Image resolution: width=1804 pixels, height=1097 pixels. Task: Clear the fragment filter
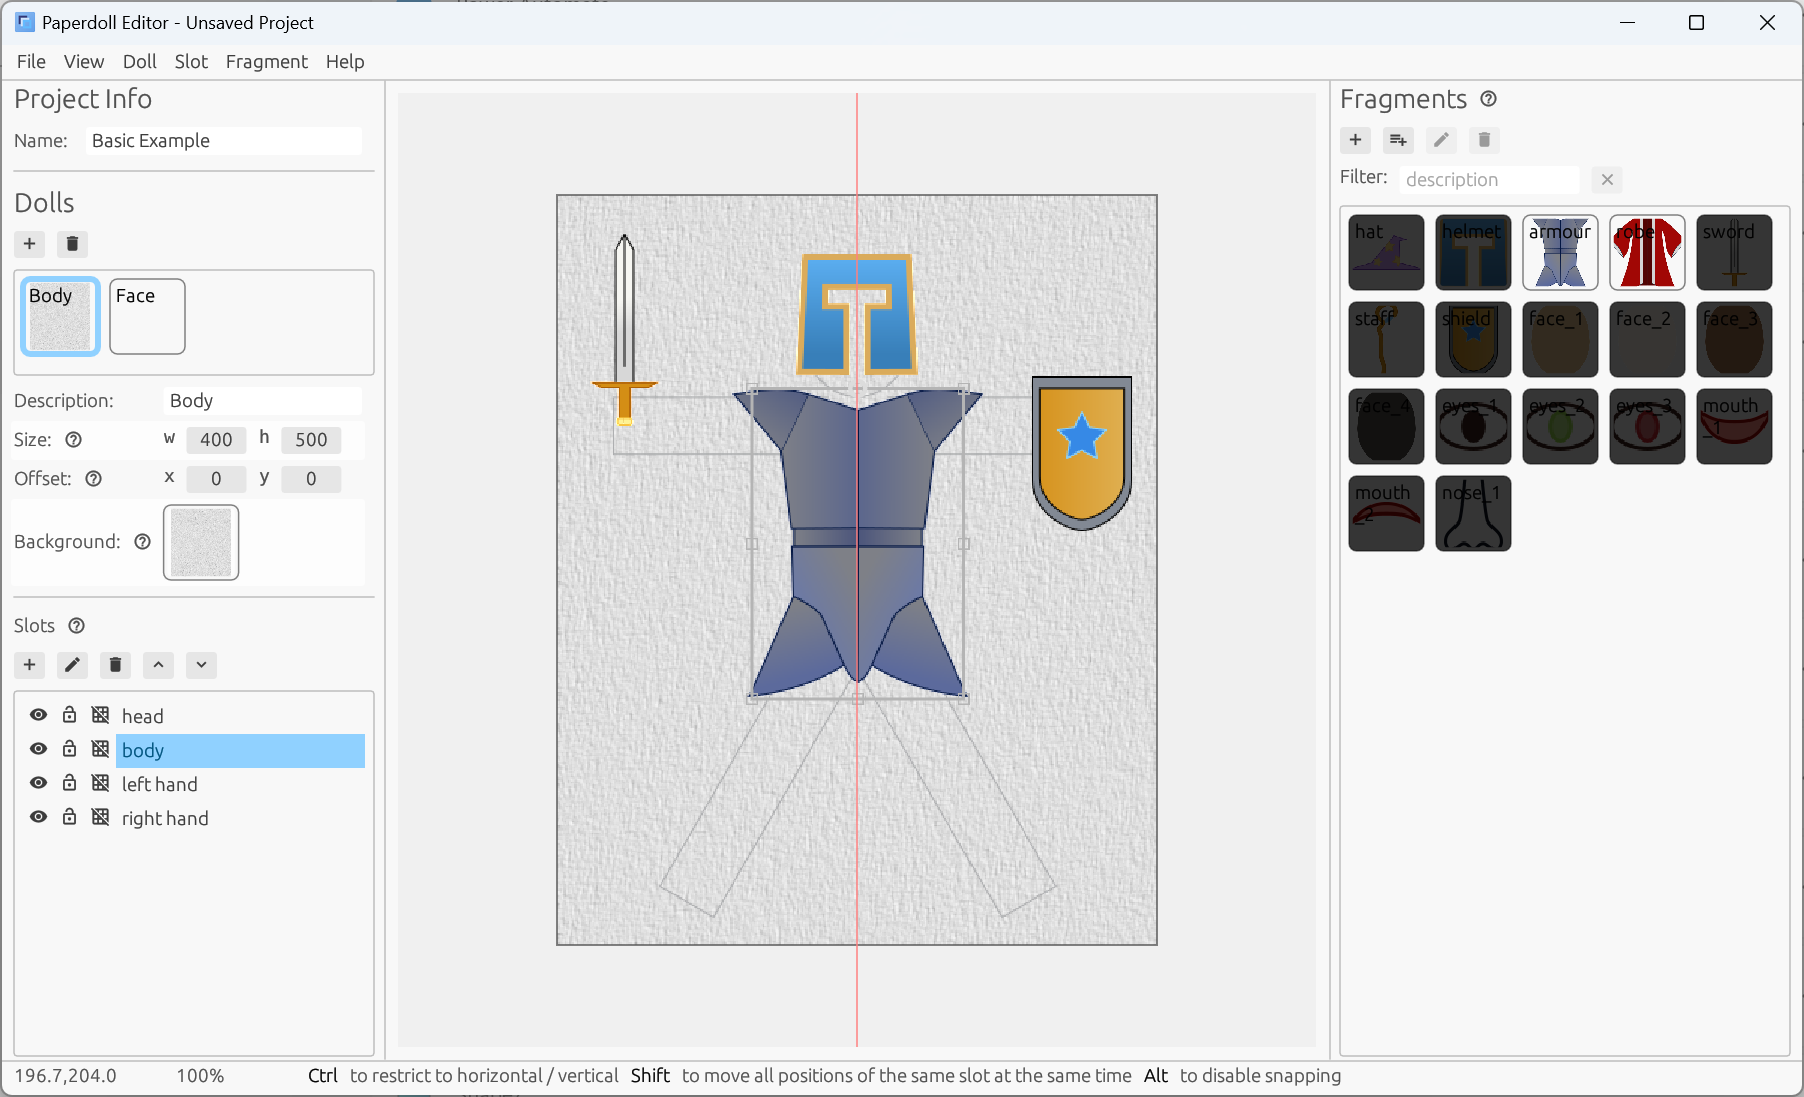click(x=1607, y=180)
